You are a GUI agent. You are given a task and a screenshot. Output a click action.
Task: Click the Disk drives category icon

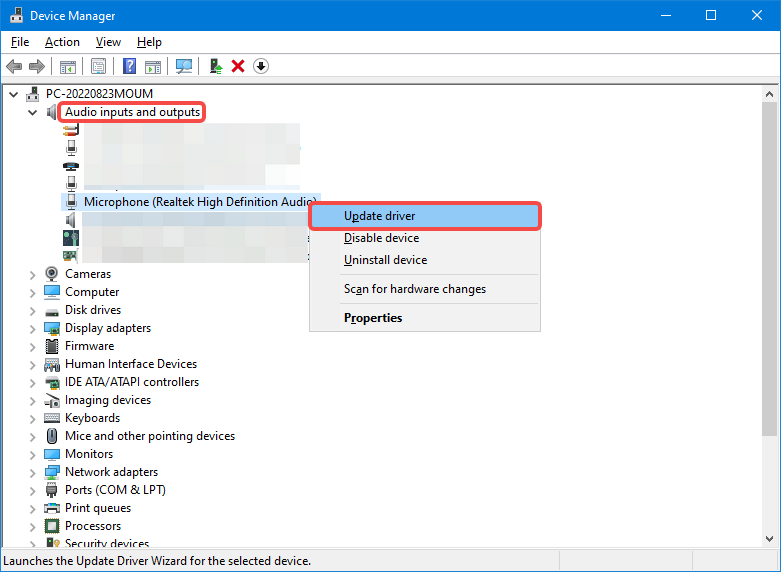coord(52,312)
